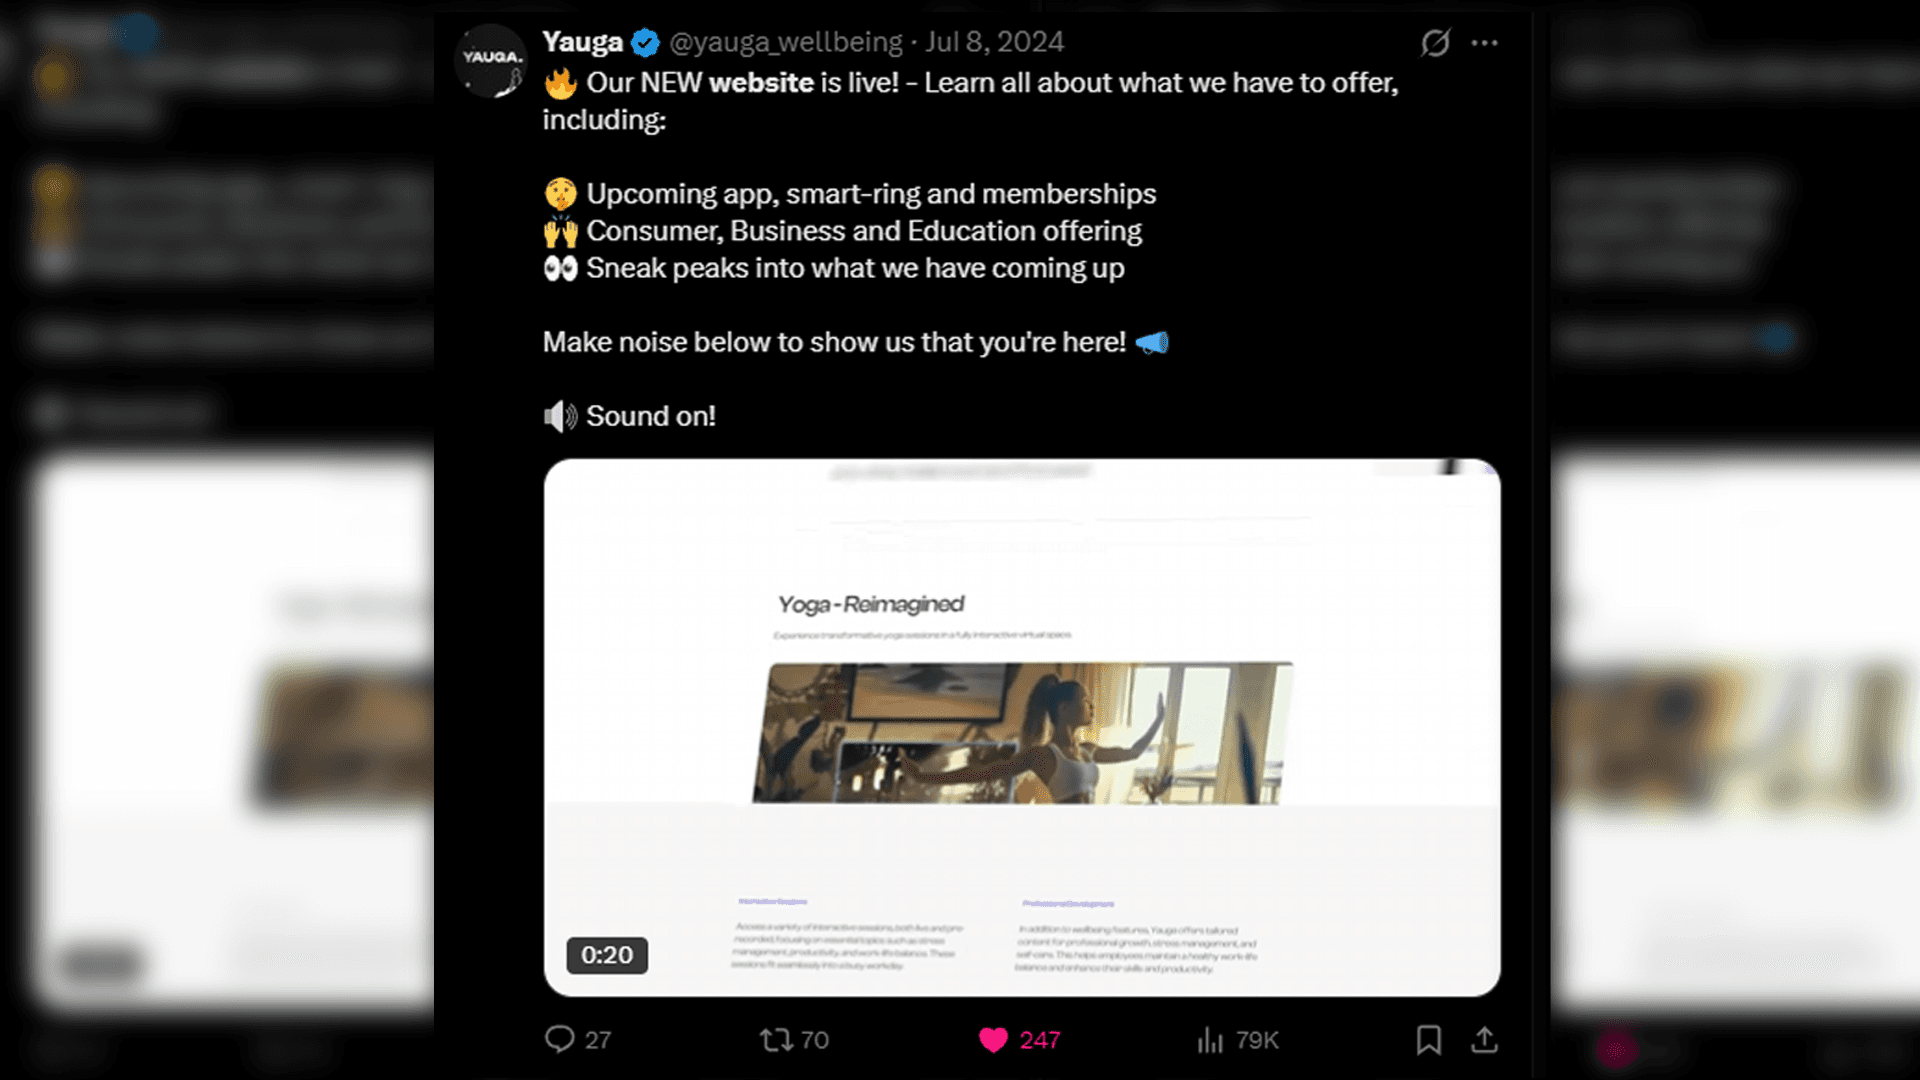Open the Yauga profile avatar
Image resolution: width=1920 pixels, height=1080 pixels.
point(490,61)
